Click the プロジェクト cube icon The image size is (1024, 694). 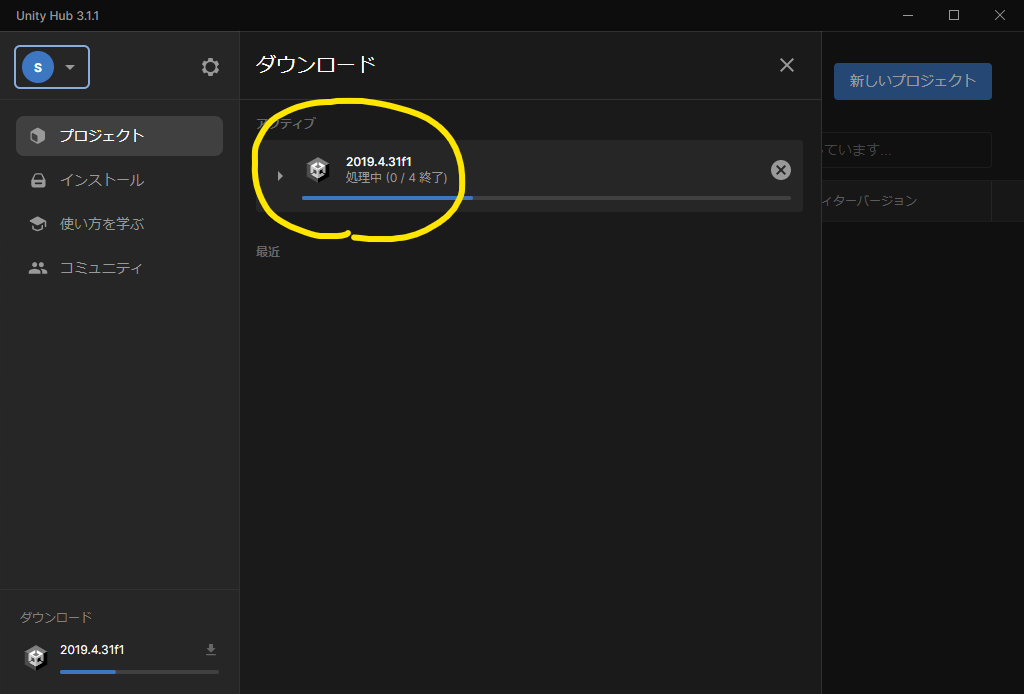[x=38, y=136]
